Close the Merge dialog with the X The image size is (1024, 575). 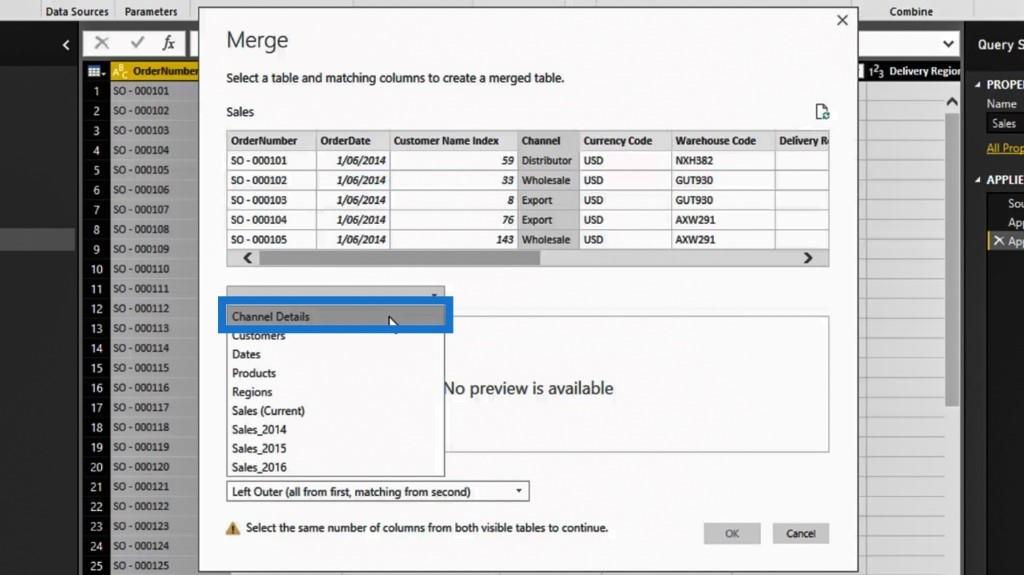(842, 20)
